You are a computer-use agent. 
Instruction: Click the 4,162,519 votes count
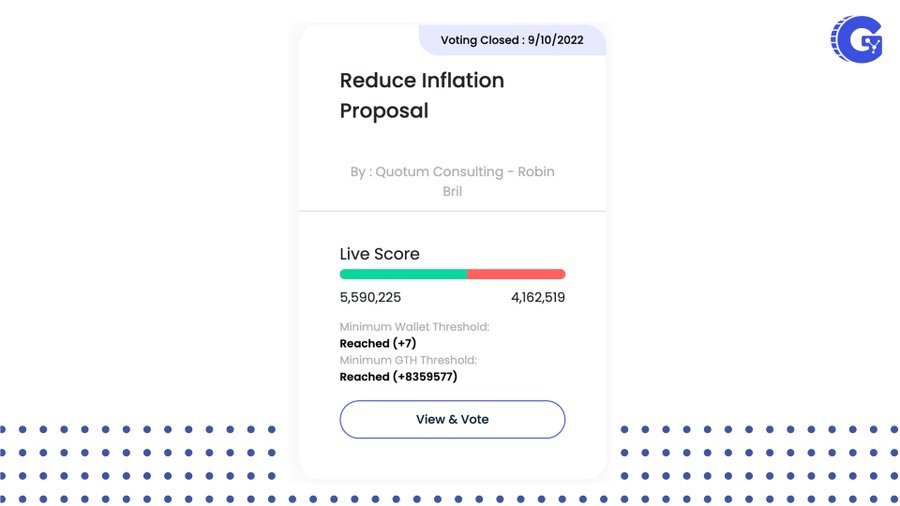[537, 297]
